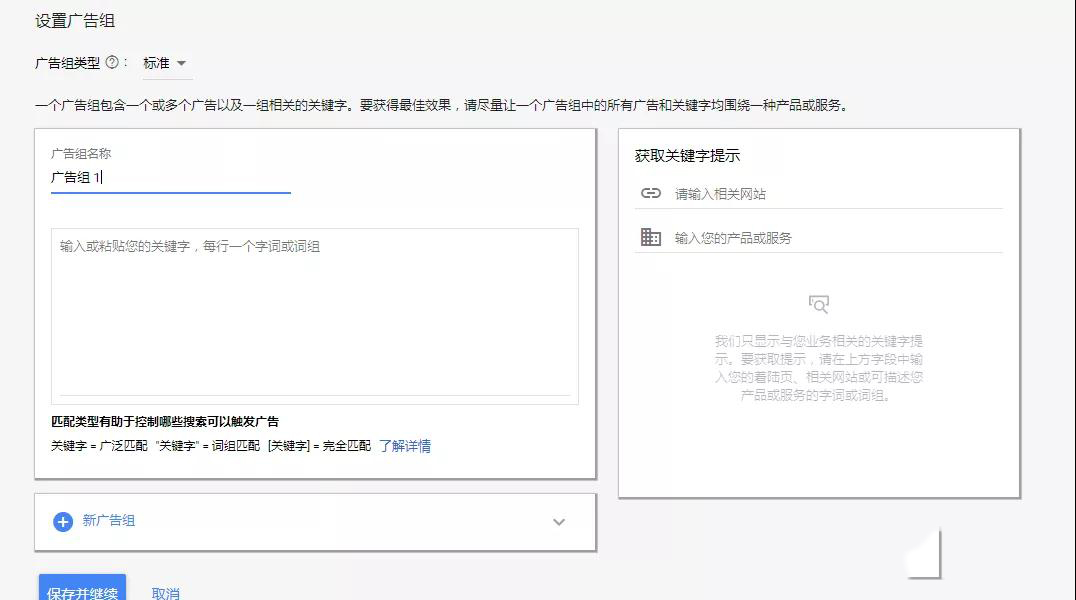Click the magnifier illustration in the hints panel

point(819,303)
